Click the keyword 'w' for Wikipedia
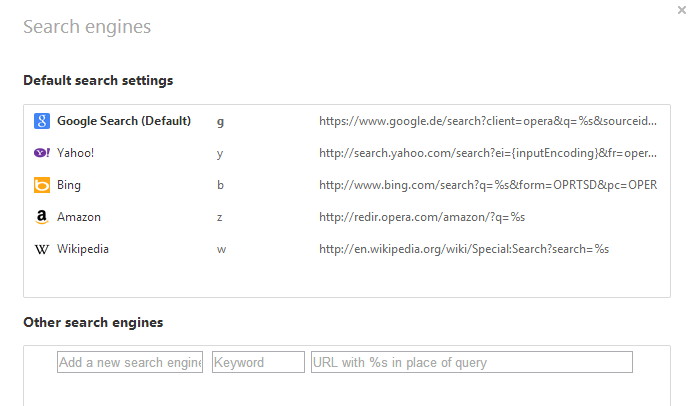 (x=221, y=249)
